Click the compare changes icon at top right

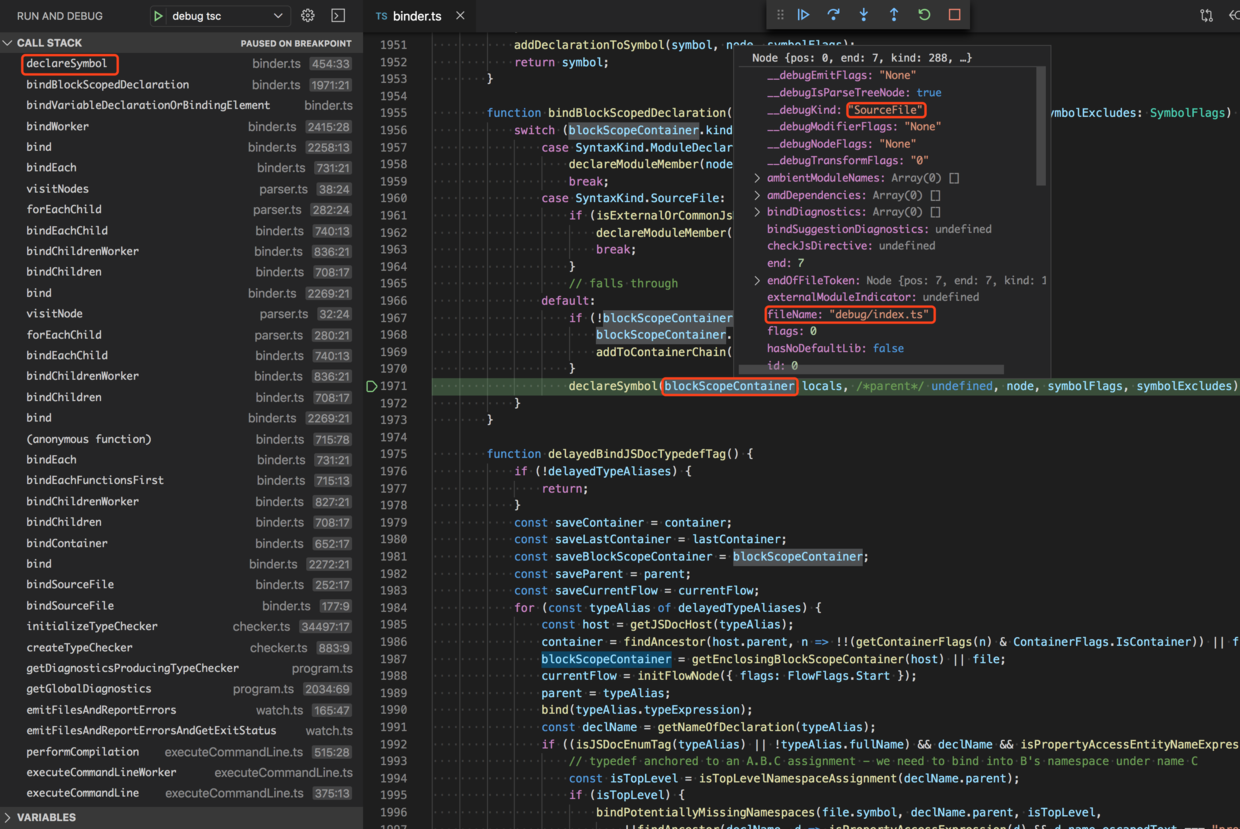(1206, 16)
